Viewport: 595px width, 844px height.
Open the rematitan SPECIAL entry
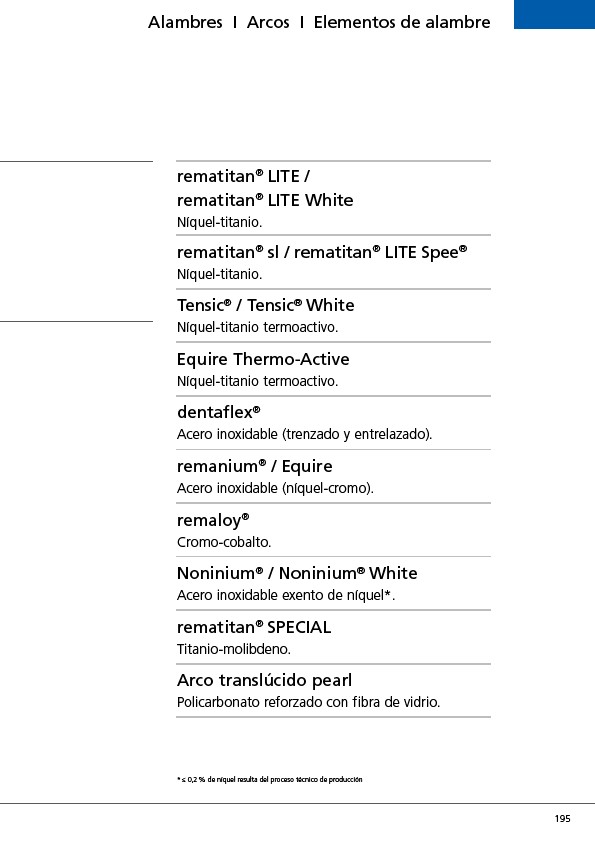pos(254,627)
